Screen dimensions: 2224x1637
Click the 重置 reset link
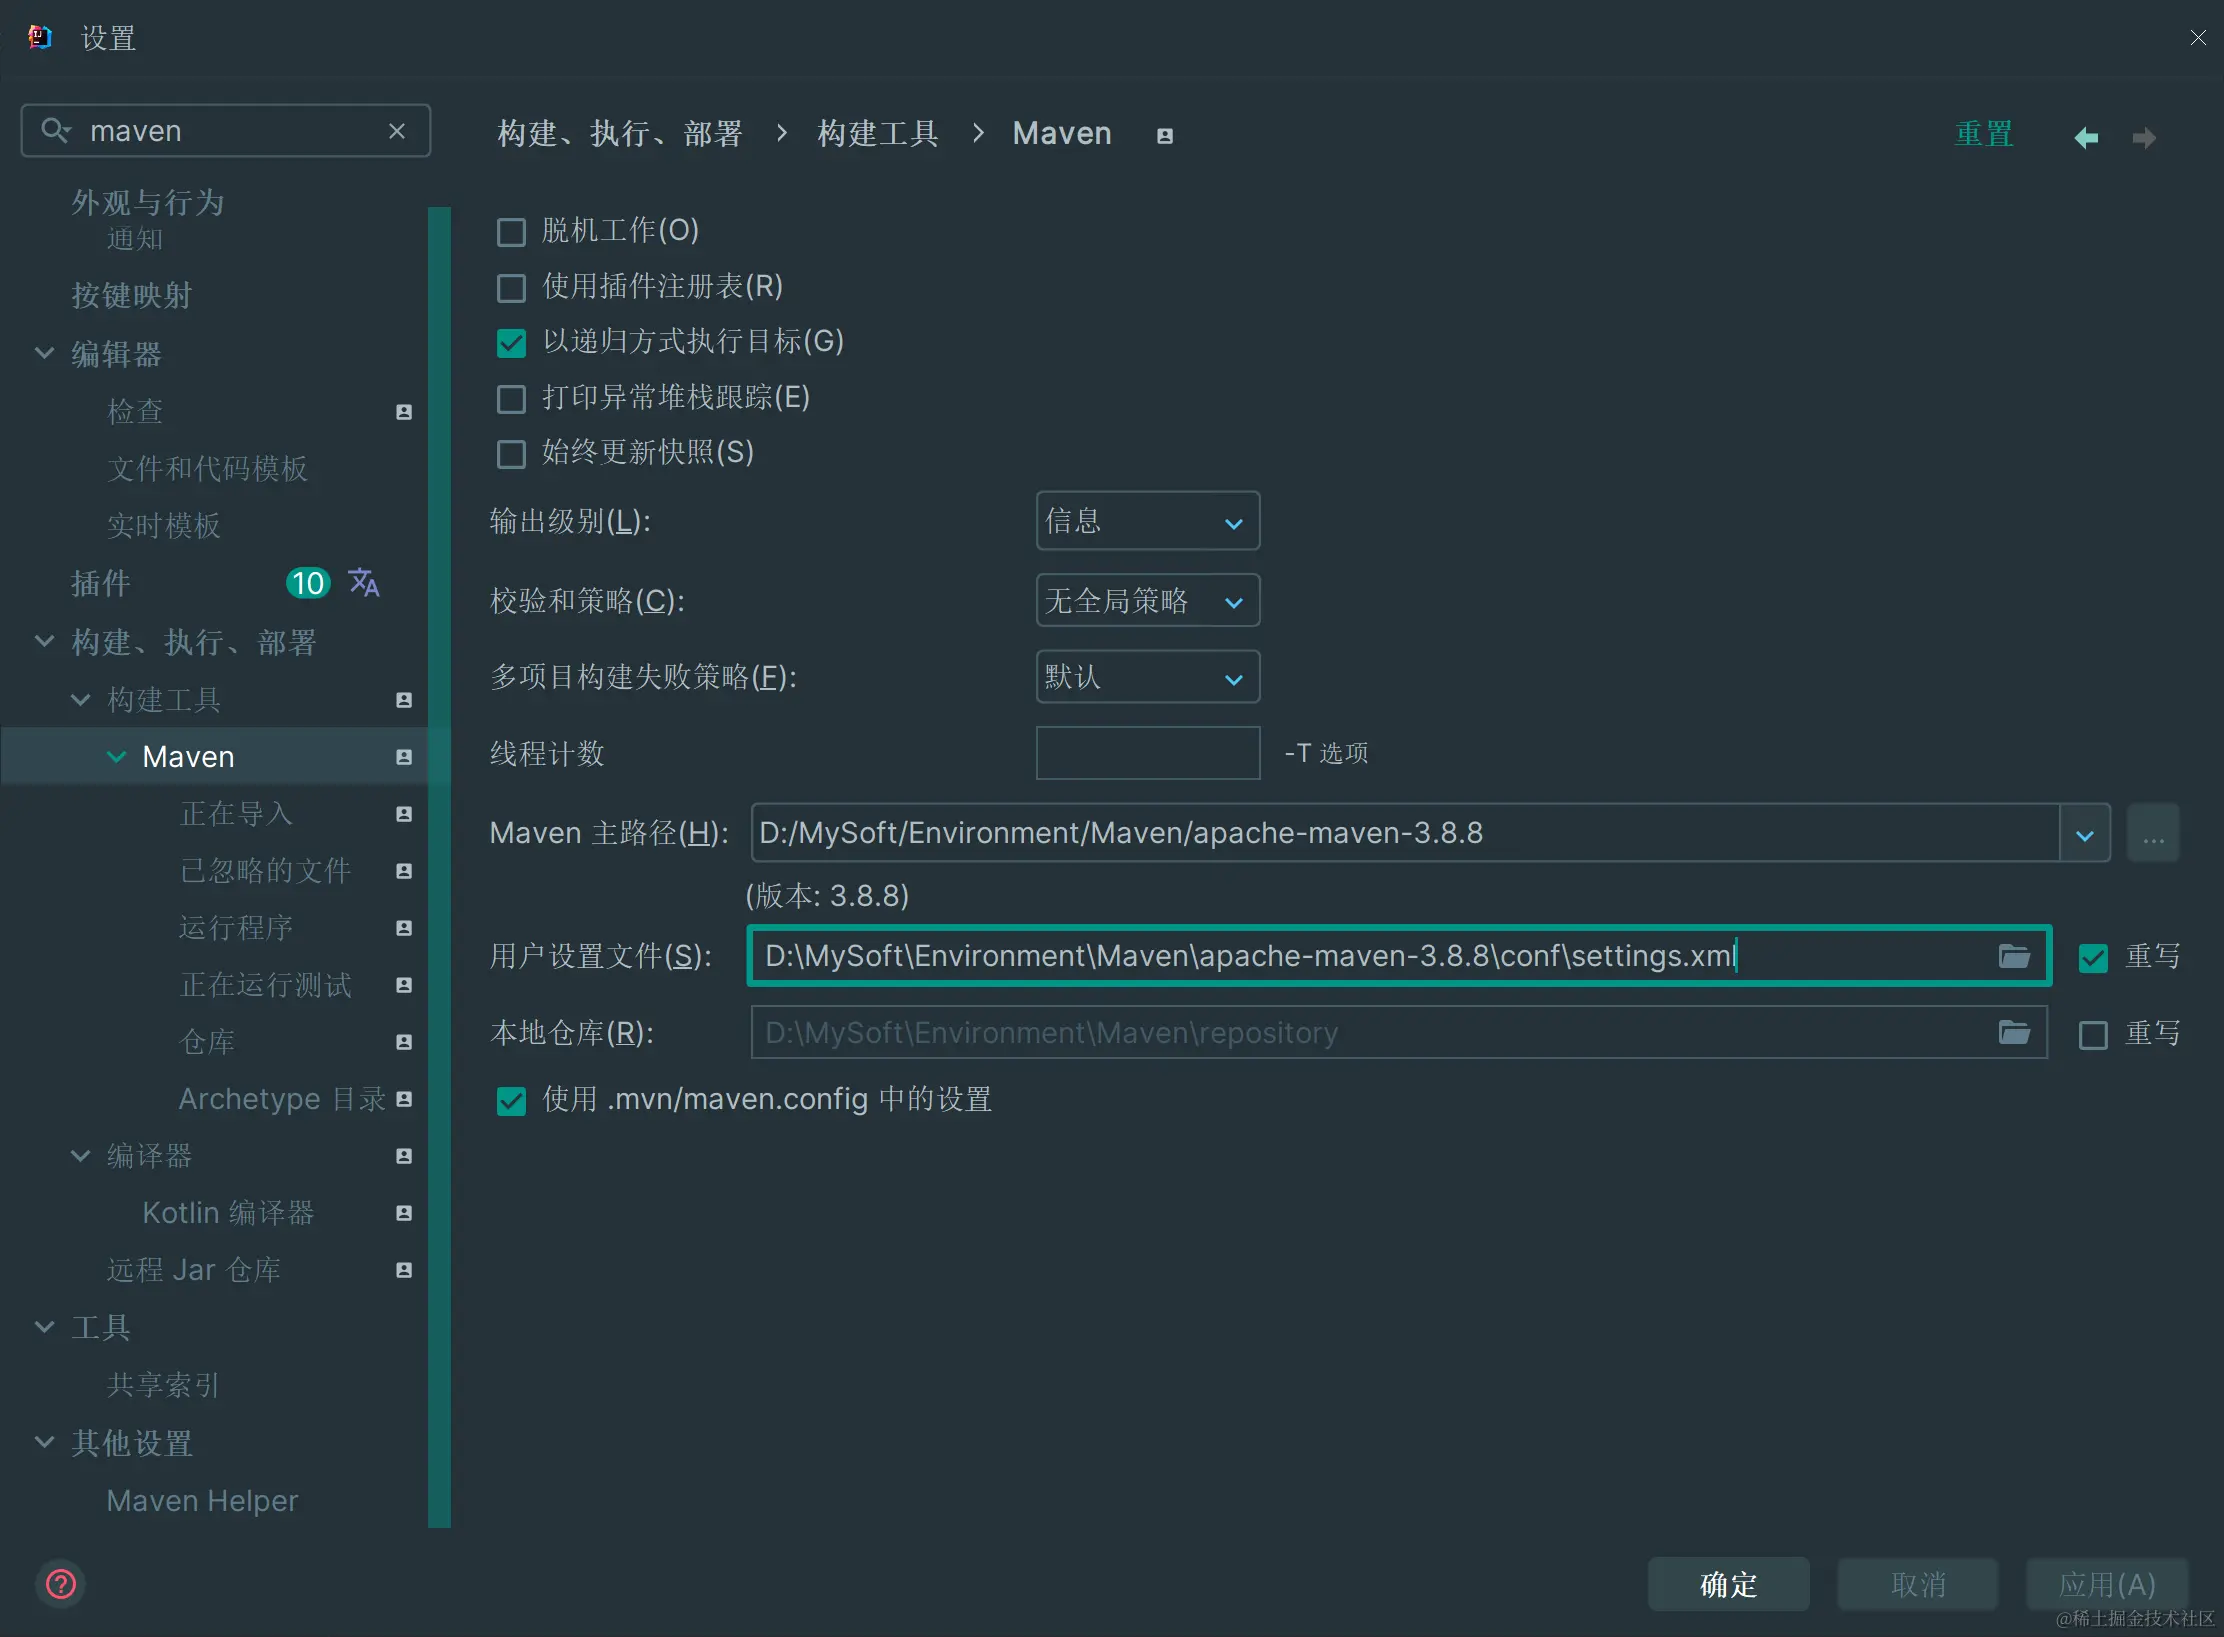tap(1984, 134)
